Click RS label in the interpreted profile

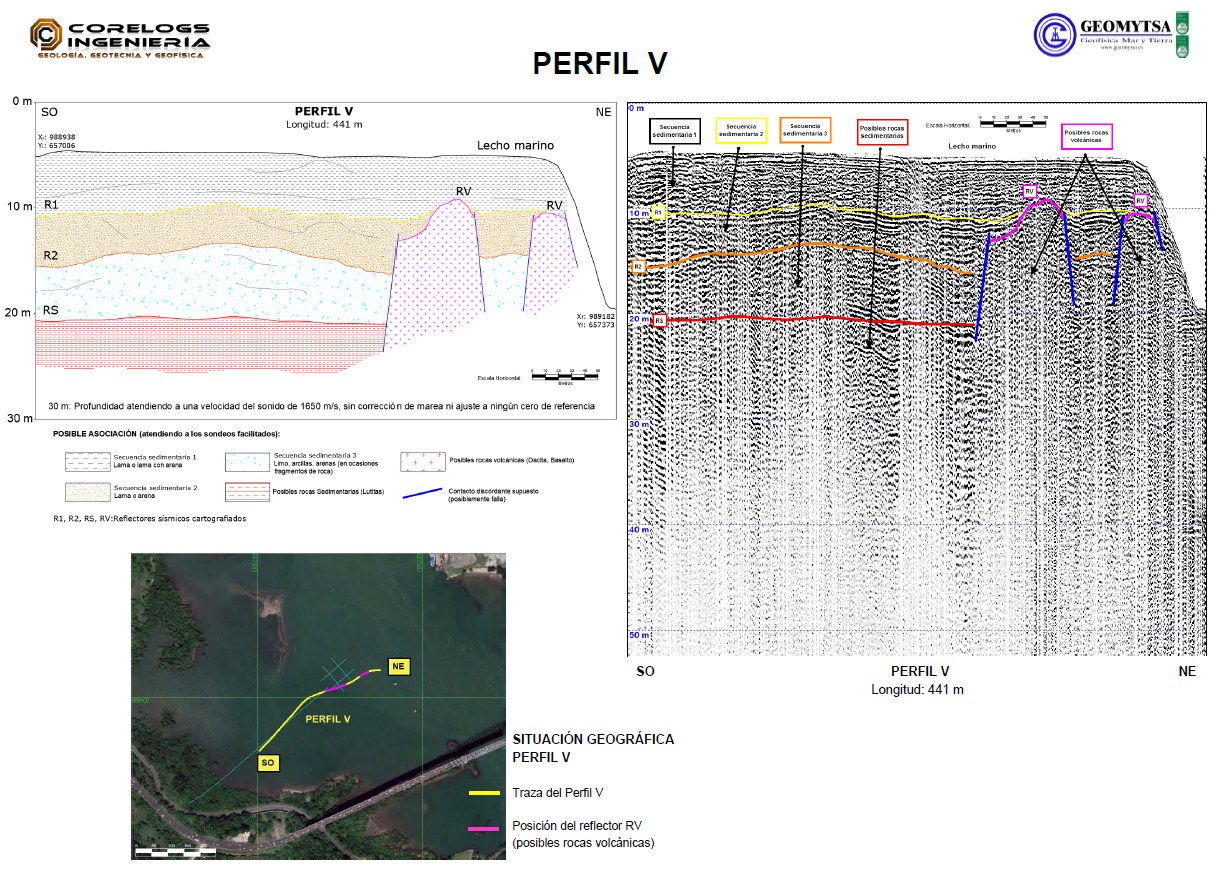[50, 311]
